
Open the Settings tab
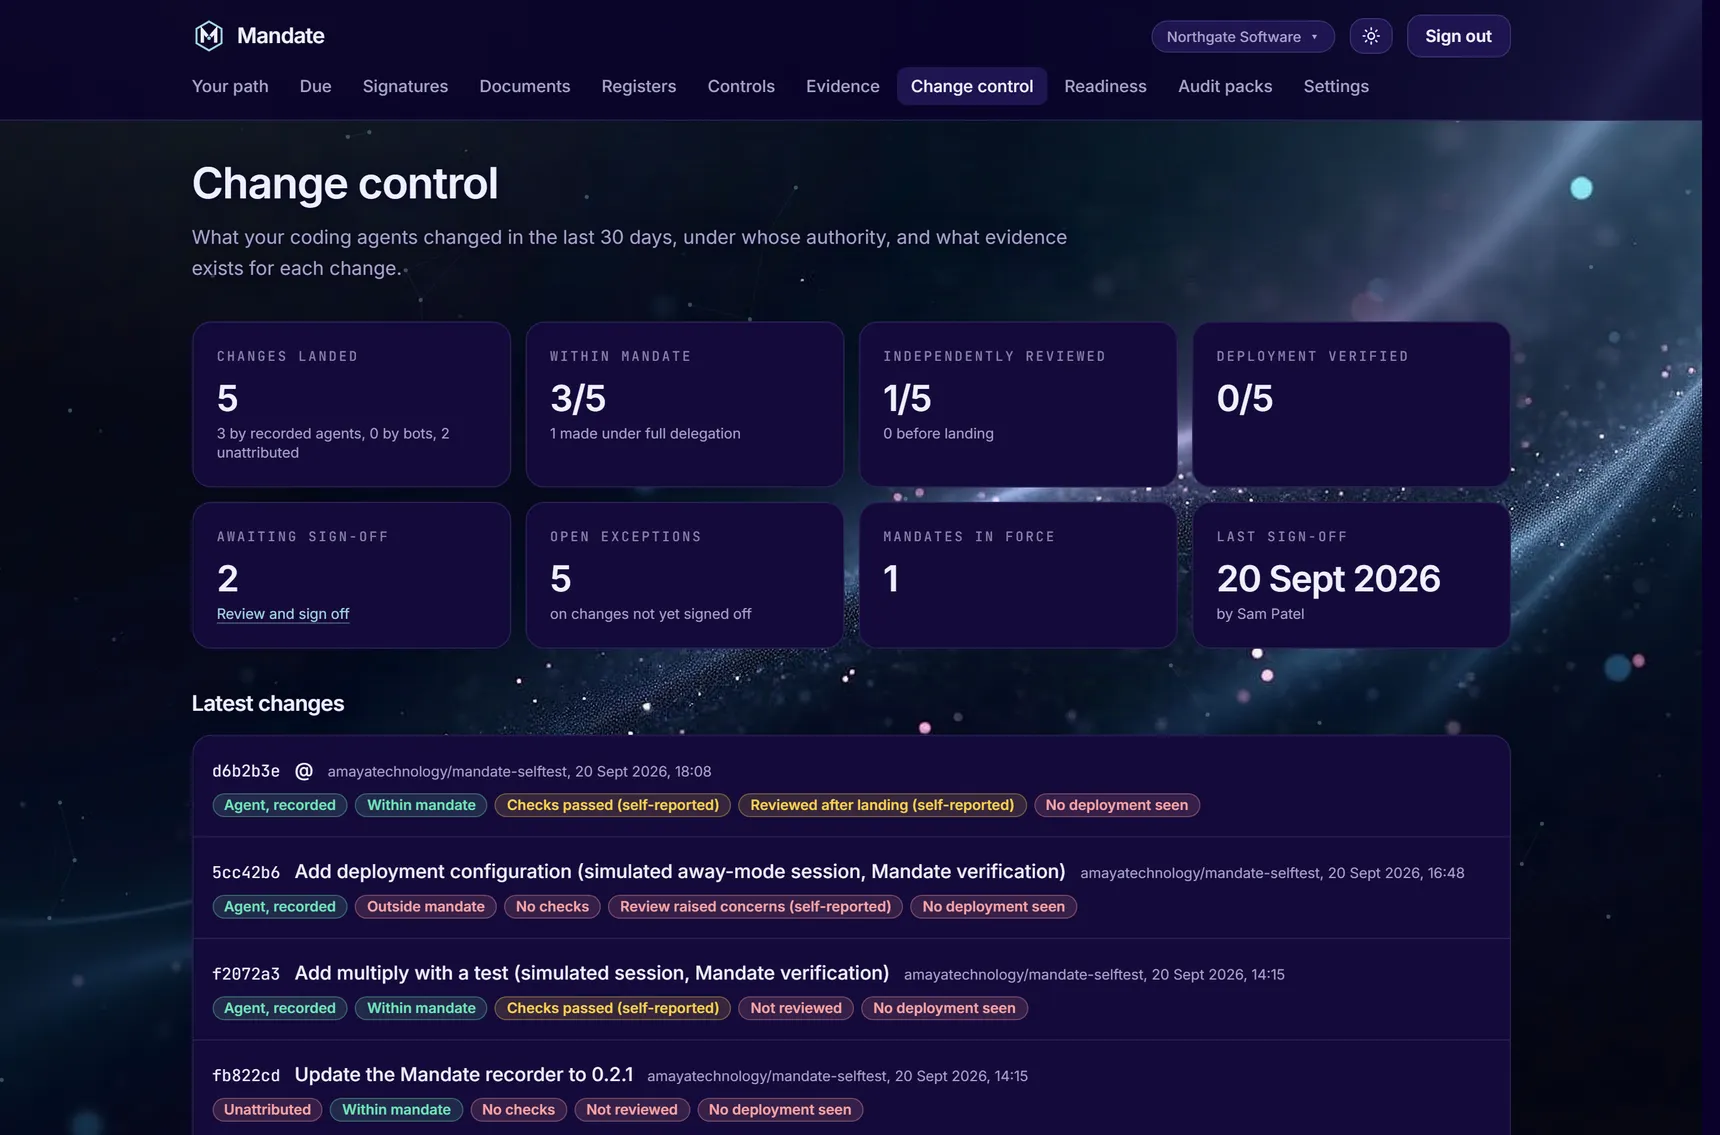(1336, 86)
